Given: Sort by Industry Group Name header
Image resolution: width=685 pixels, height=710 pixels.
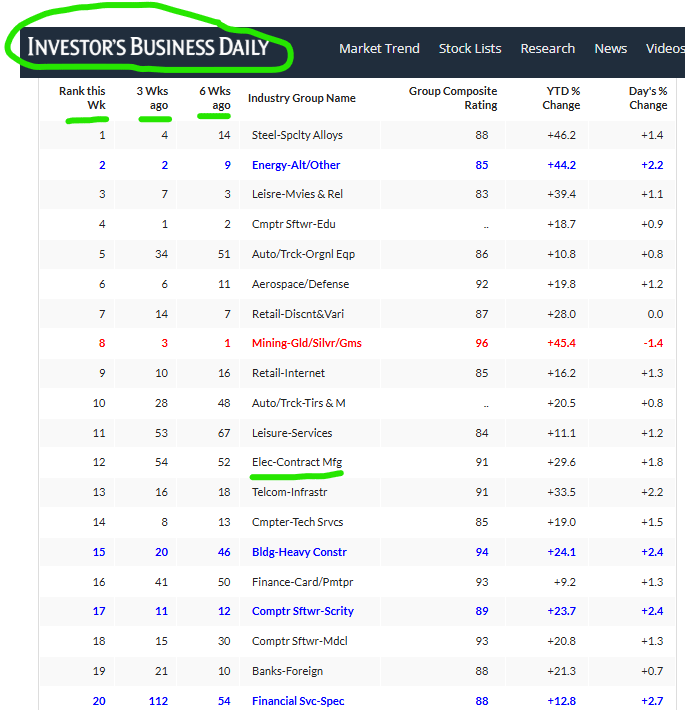Looking at the screenshot, I should tap(302, 98).
